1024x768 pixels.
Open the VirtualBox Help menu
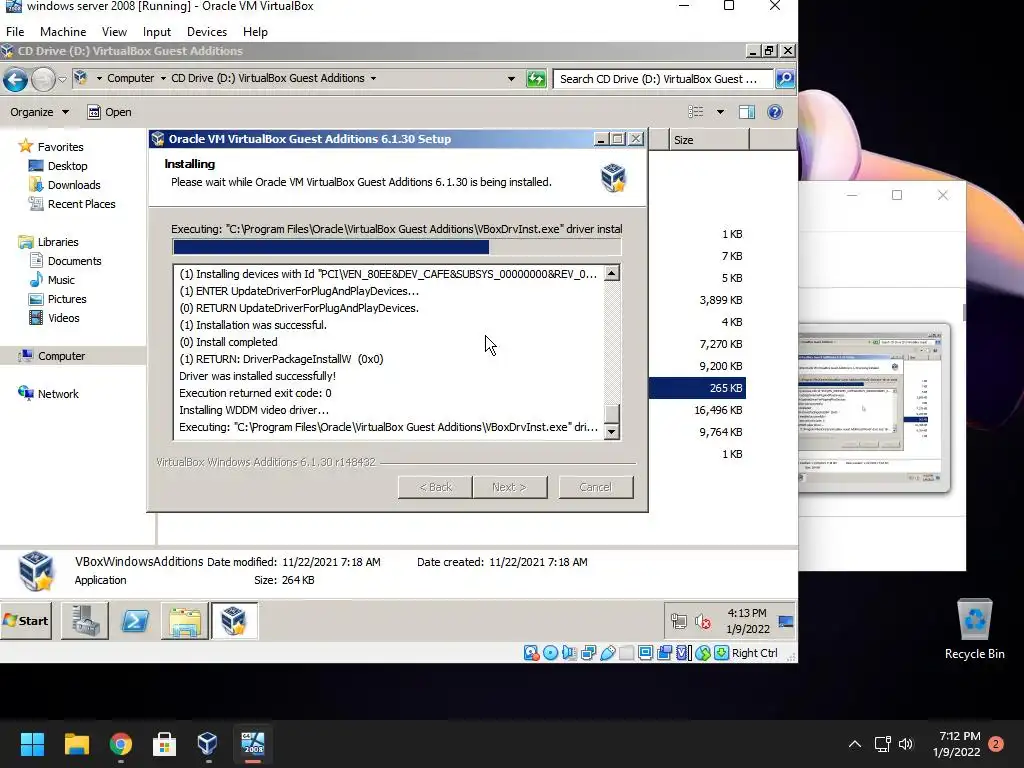(255, 31)
